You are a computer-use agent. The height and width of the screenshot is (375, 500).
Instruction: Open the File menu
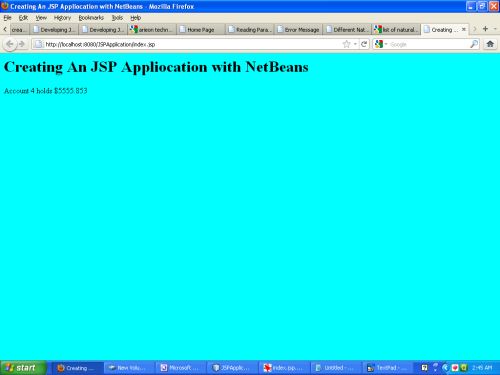[x=7, y=18]
